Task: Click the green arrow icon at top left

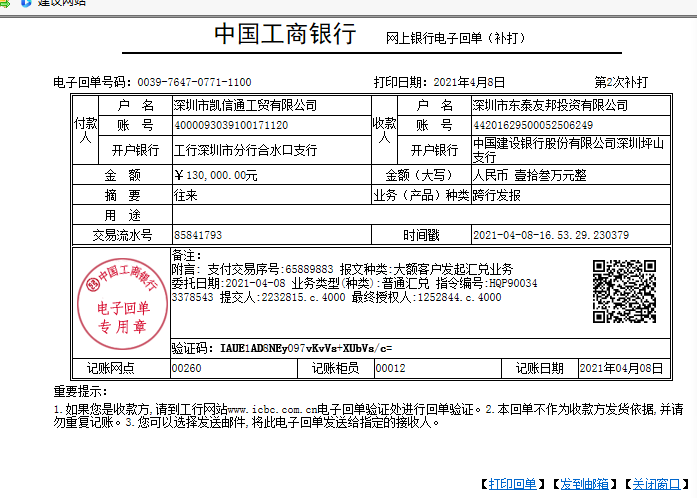Action: tap(4, 4)
